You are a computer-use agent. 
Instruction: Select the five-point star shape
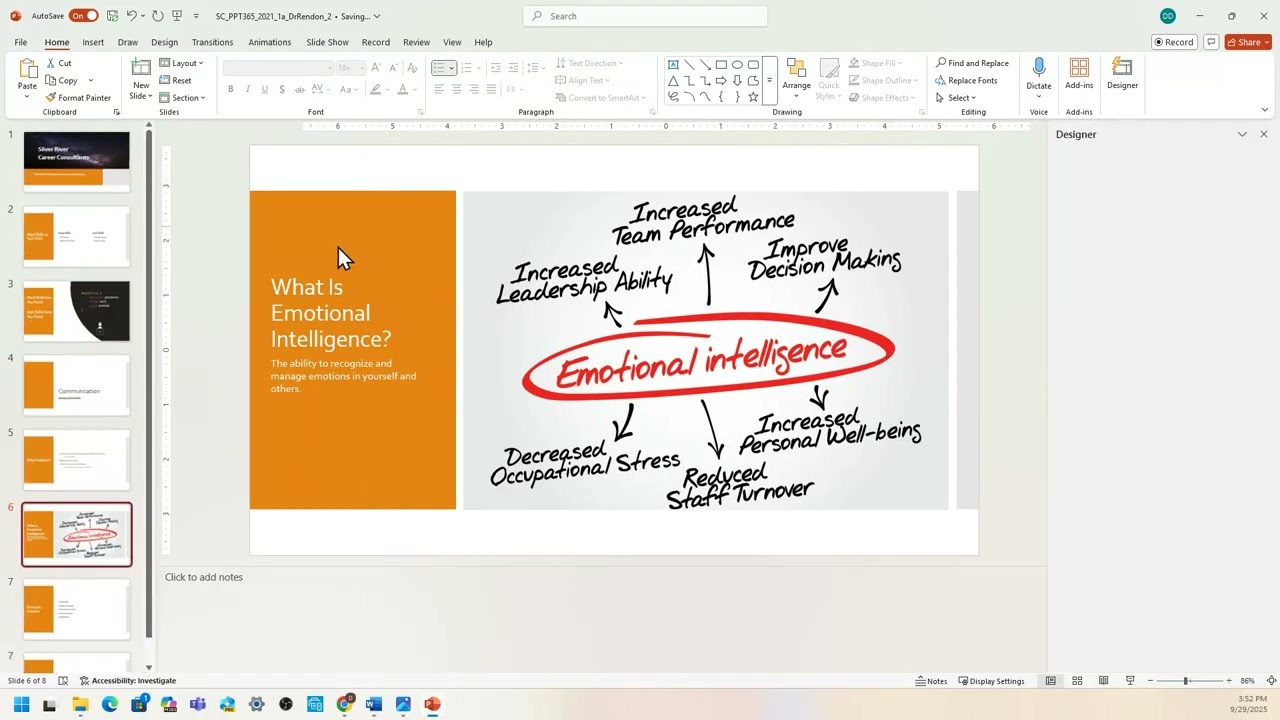pos(753,97)
